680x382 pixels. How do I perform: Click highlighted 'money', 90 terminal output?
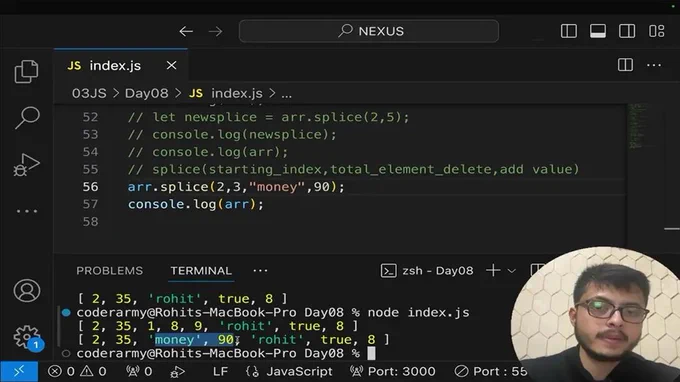pyautogui.click(x=195, y=340)
